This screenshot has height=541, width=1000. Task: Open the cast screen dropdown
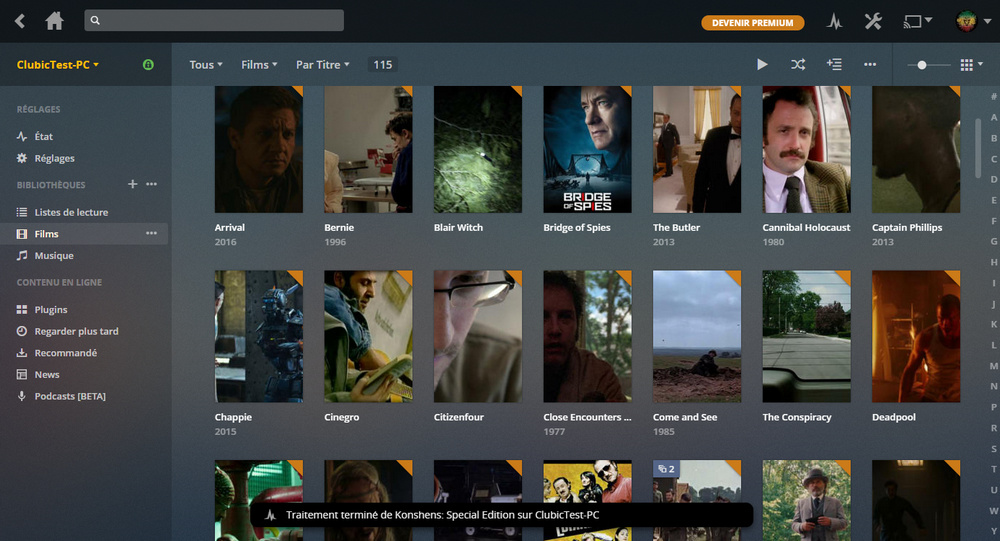916,21
